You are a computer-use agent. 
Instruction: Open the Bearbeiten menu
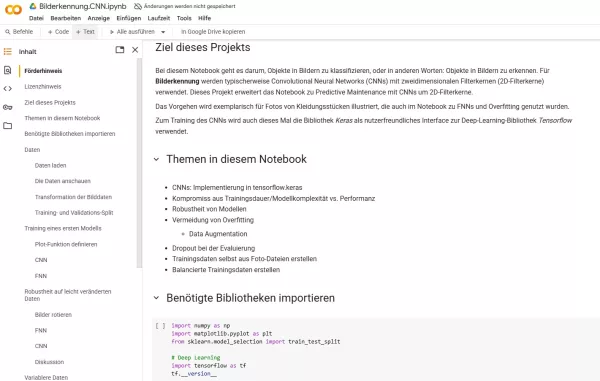66,18
